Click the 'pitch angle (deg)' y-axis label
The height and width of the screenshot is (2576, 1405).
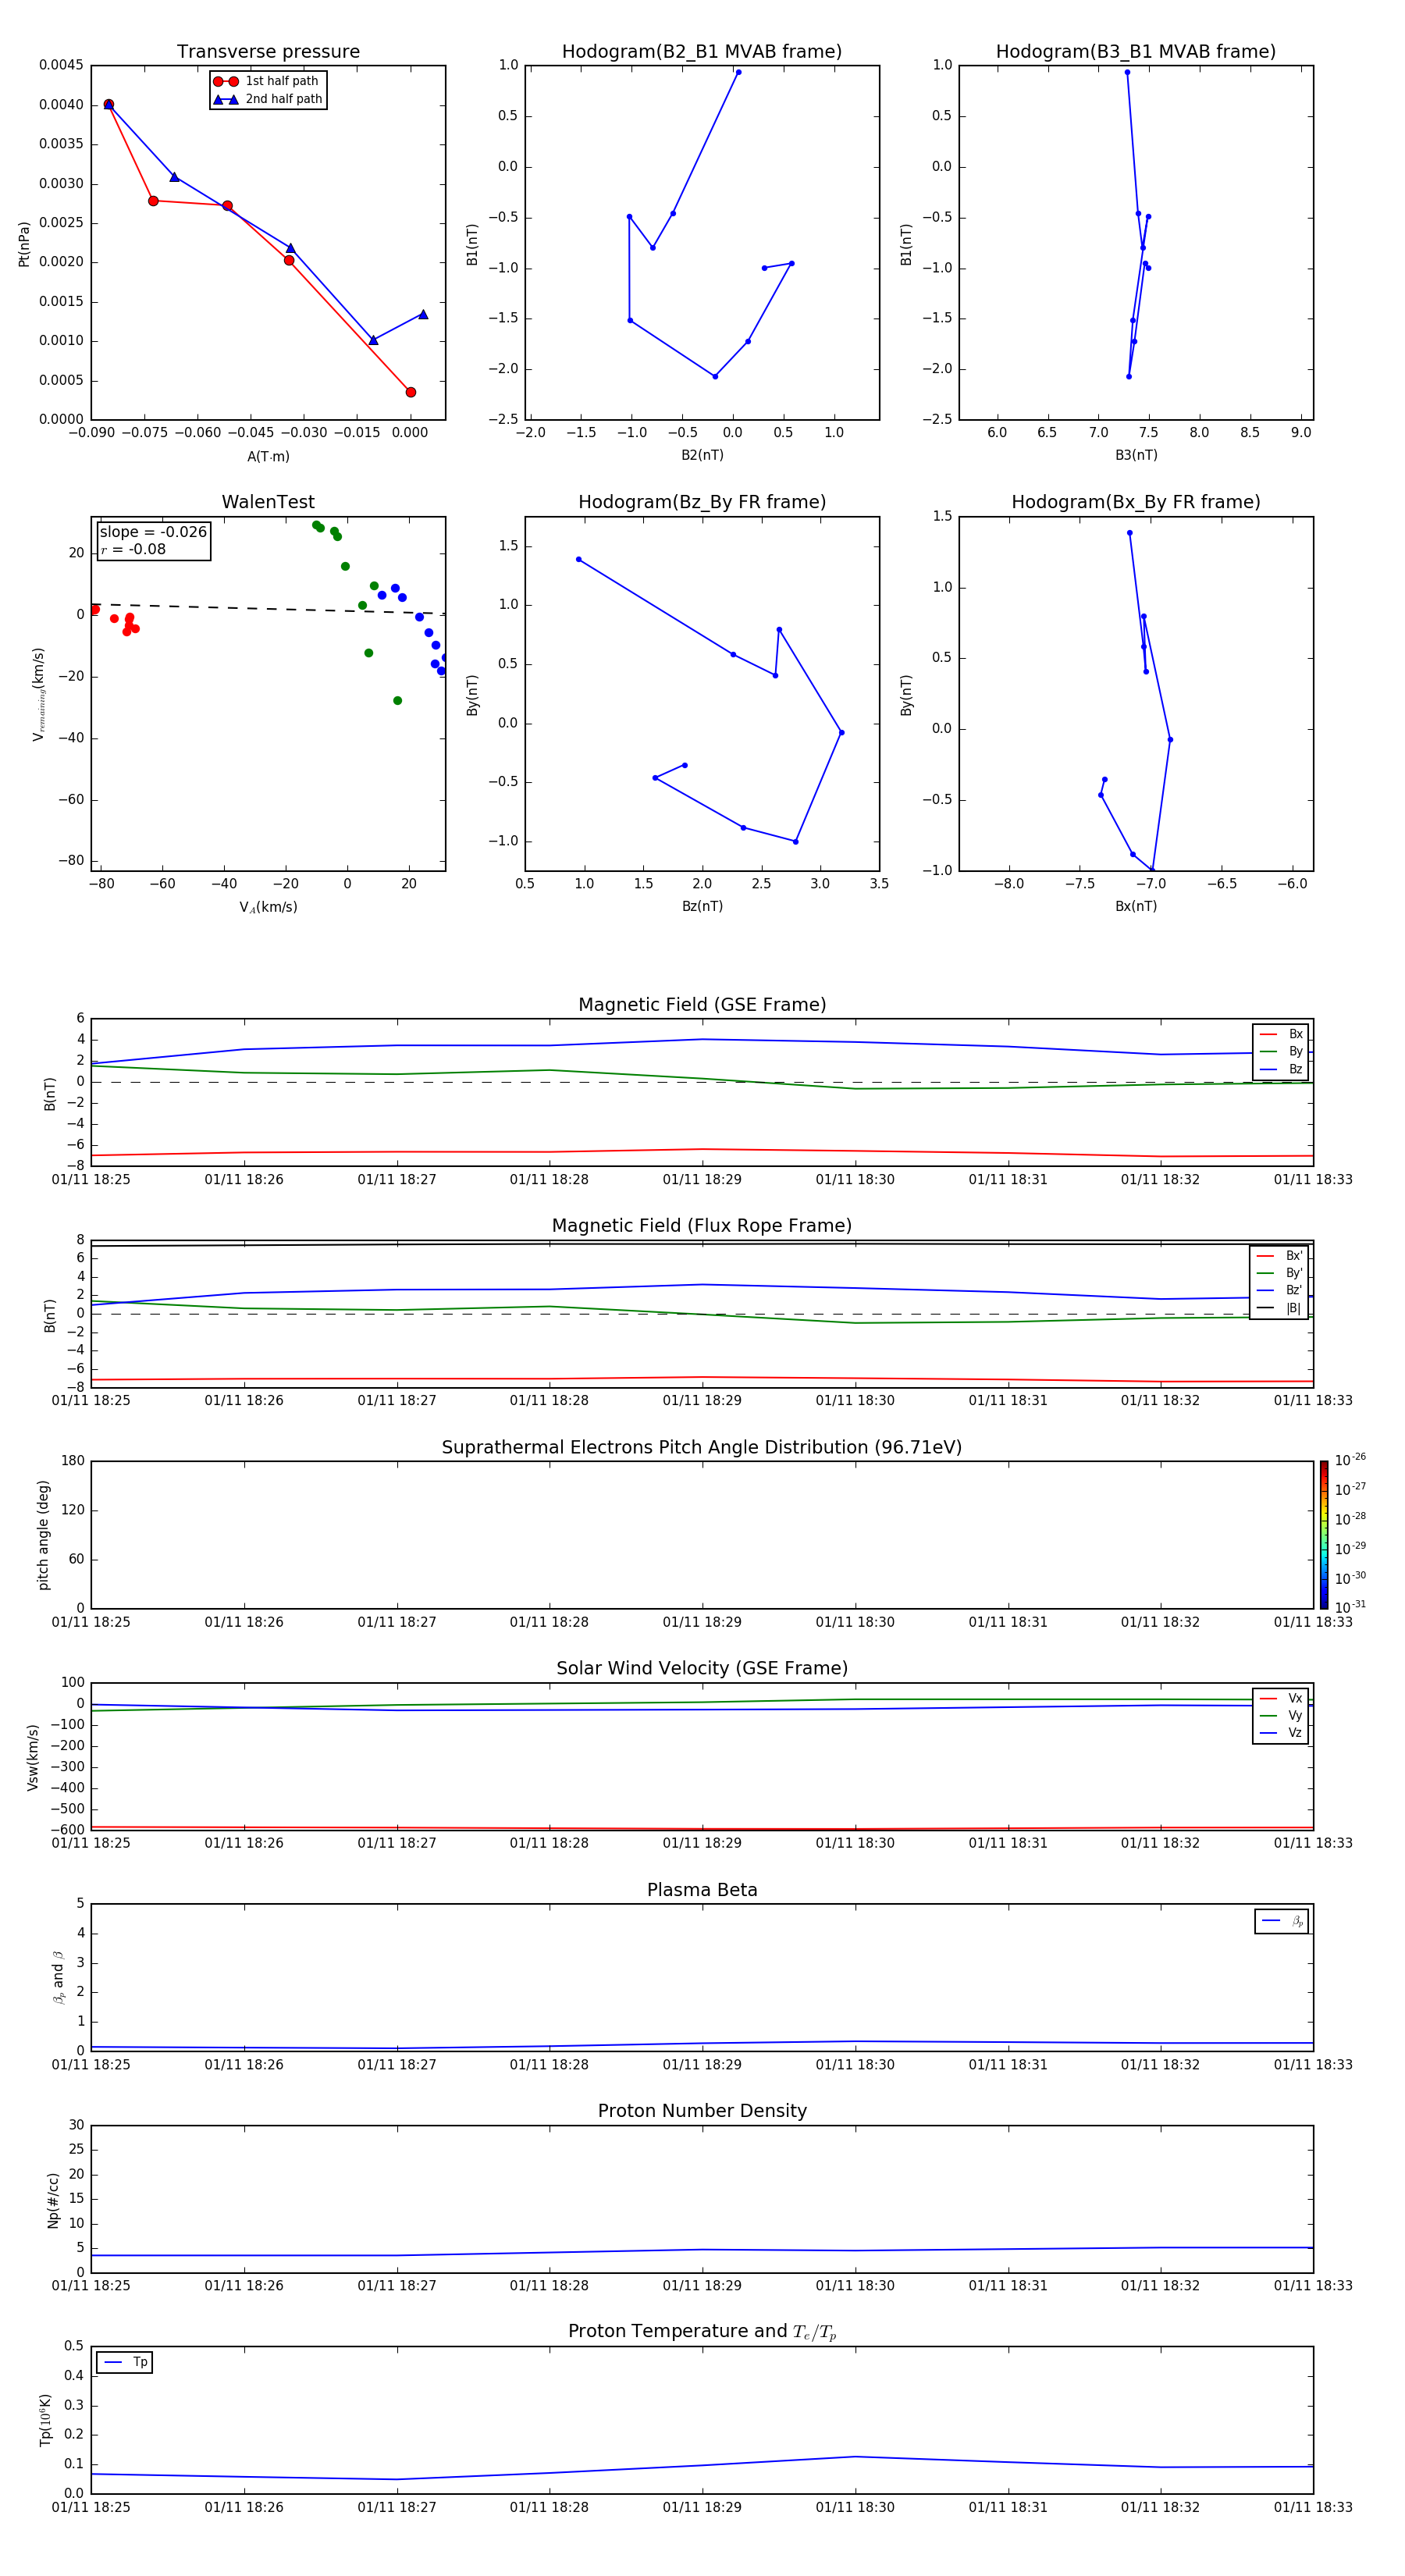[x=43, y=1535]
